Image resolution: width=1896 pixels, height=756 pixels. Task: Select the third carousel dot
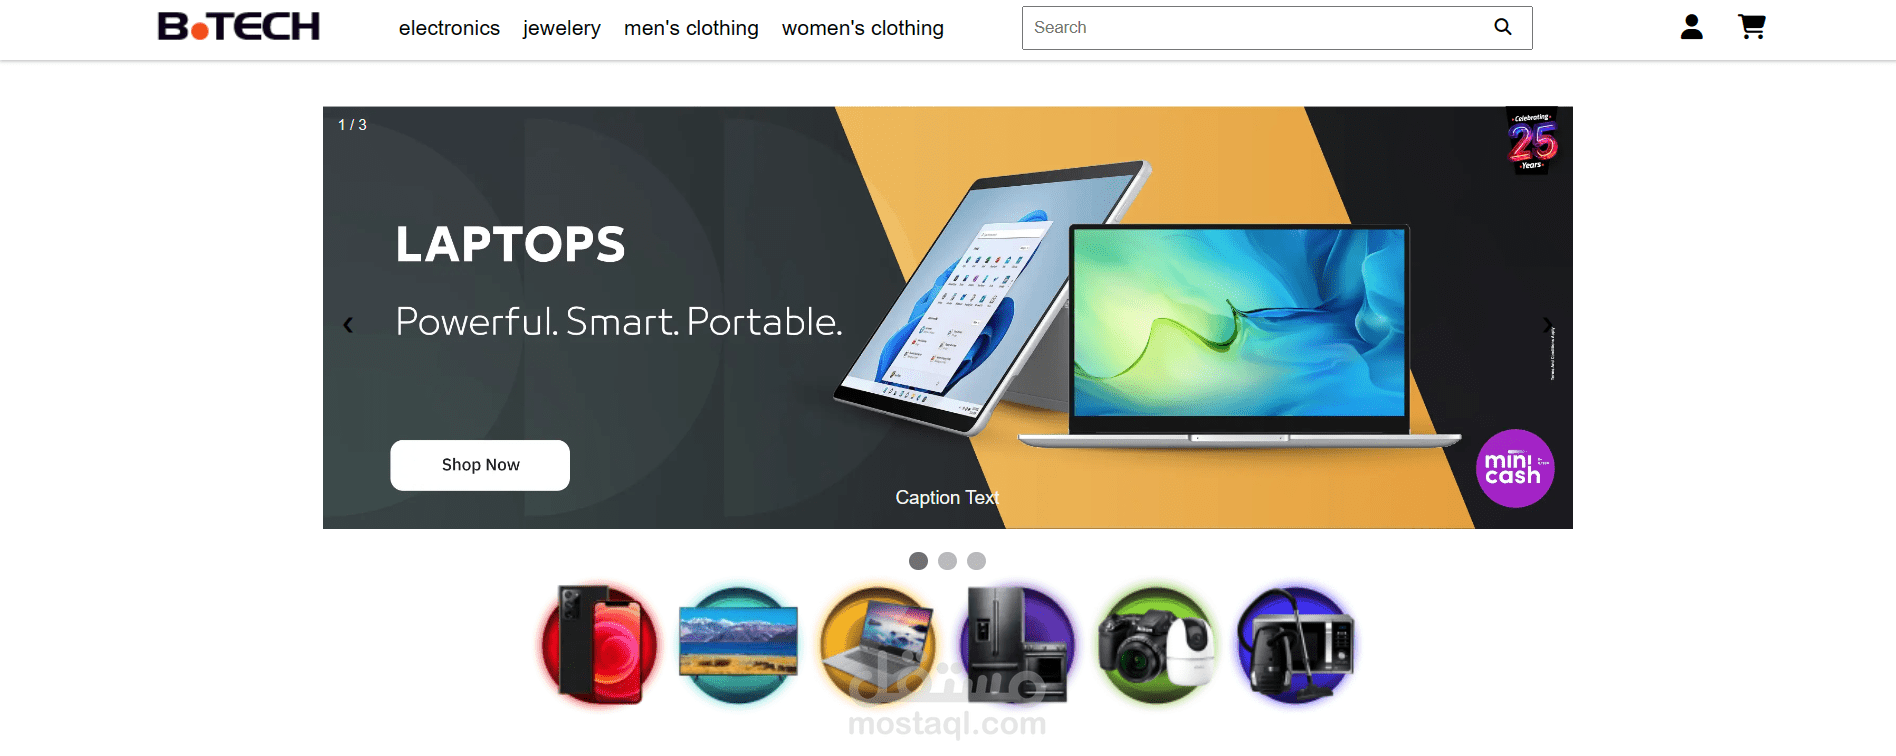pyautogui.click(x=976, y=561)
